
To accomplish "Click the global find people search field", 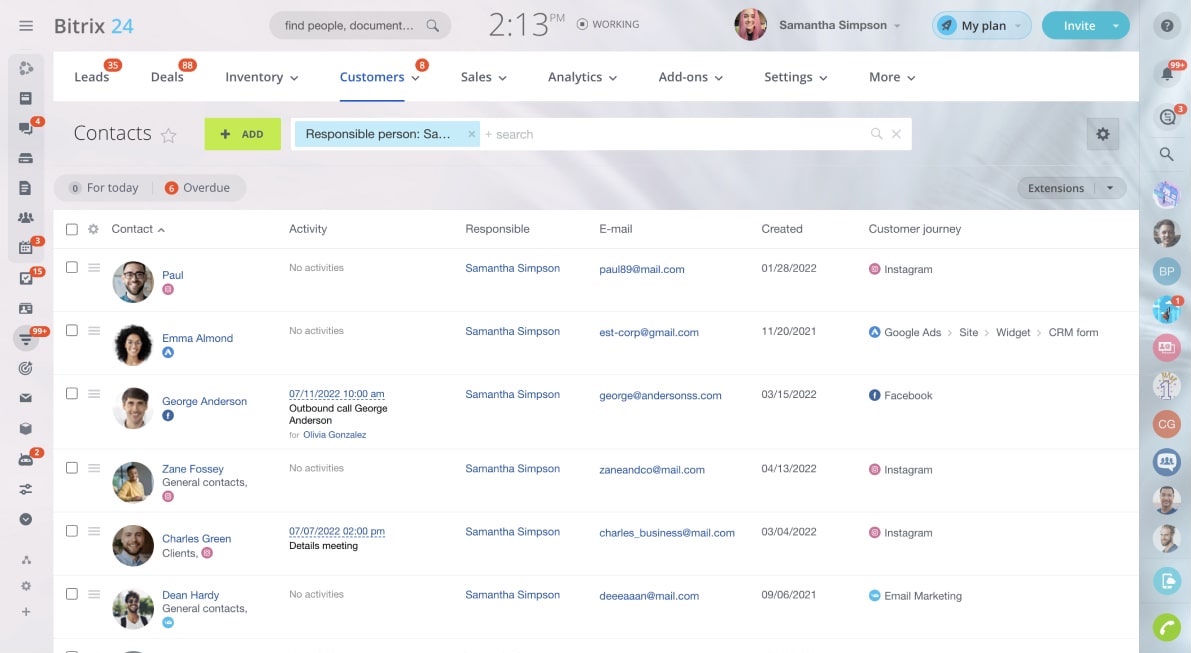I will pyautogui.click(x=350, y=26).
